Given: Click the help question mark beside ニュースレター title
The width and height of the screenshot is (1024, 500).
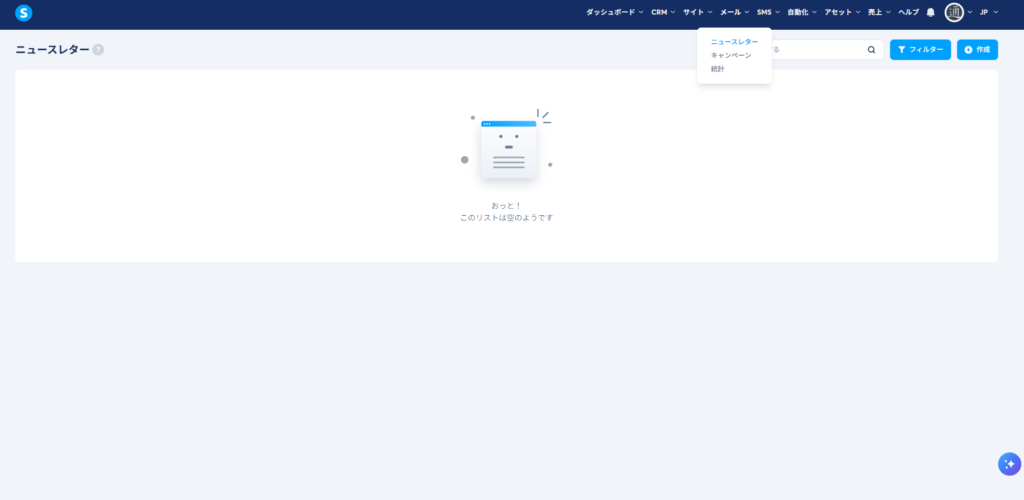Looking at the screenshot, I should 98,49.
